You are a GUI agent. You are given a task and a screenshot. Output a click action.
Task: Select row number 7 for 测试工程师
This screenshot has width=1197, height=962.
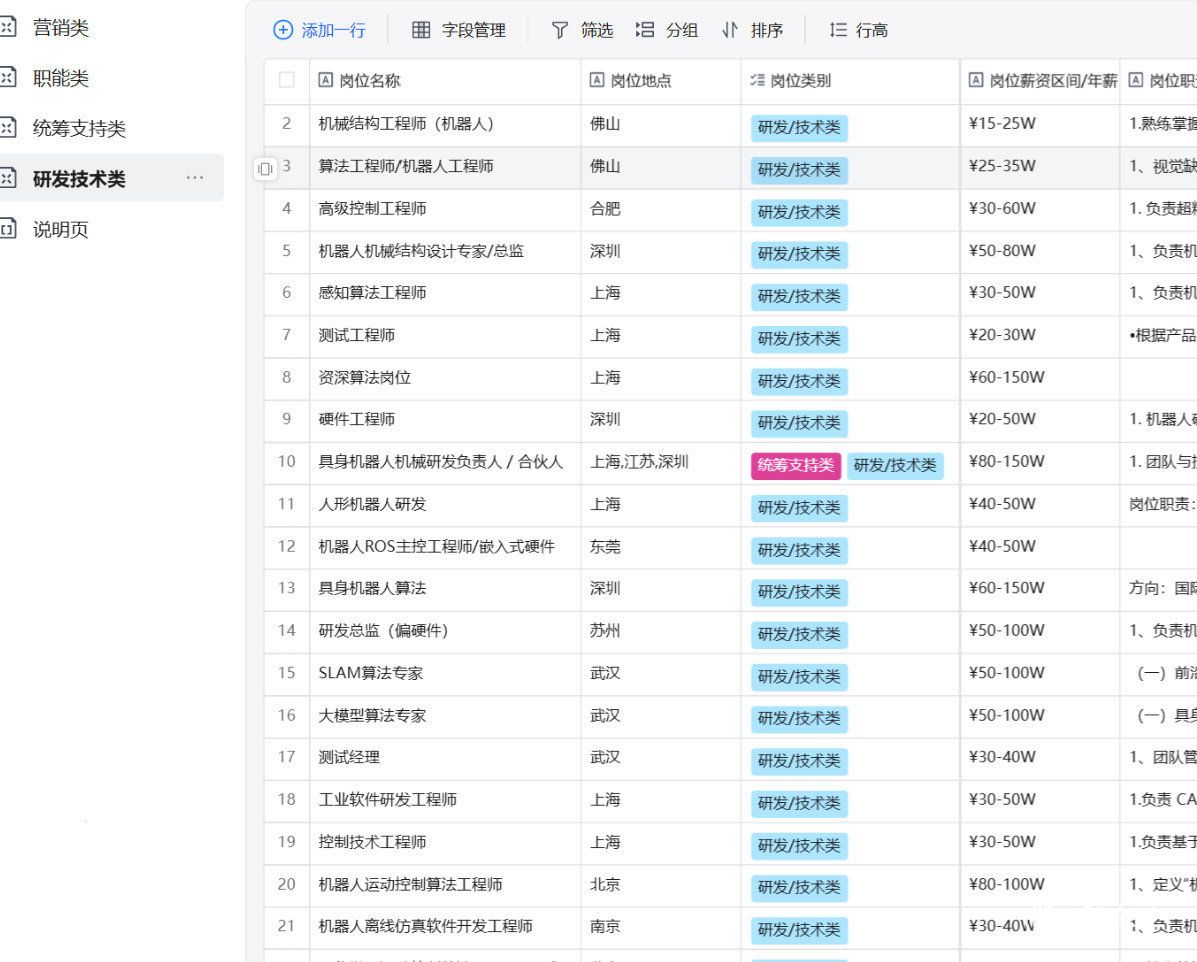click(x=287, y=335)
